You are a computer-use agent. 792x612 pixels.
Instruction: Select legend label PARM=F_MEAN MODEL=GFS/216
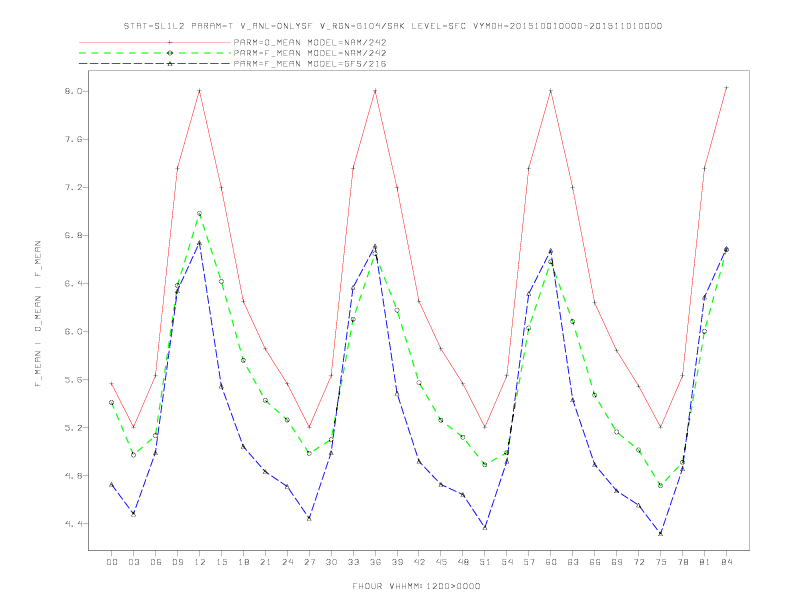pyautogui.click(x=310, y=64)
